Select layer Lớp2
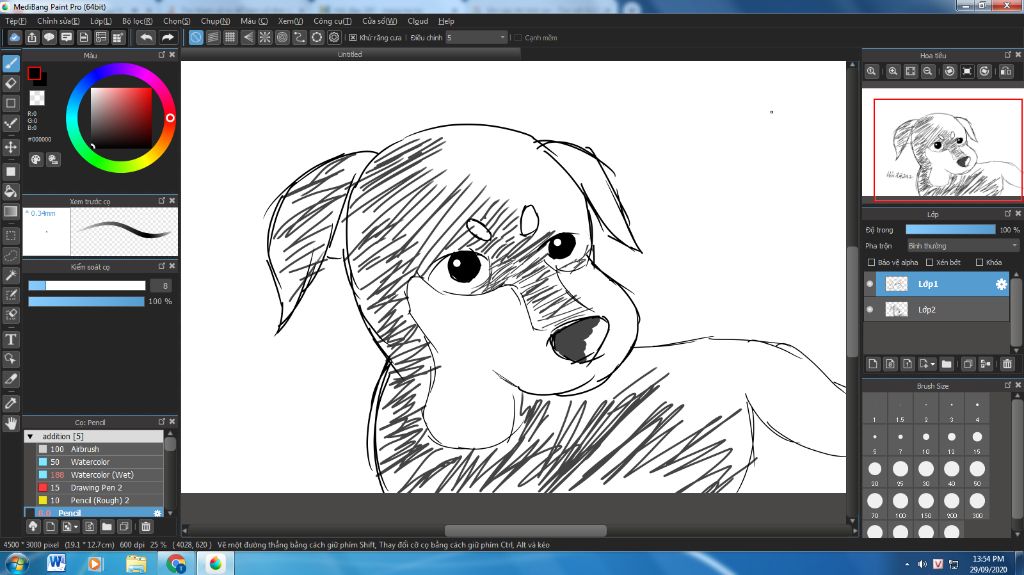Screen dimensions: 1024x575 [936, 310]
